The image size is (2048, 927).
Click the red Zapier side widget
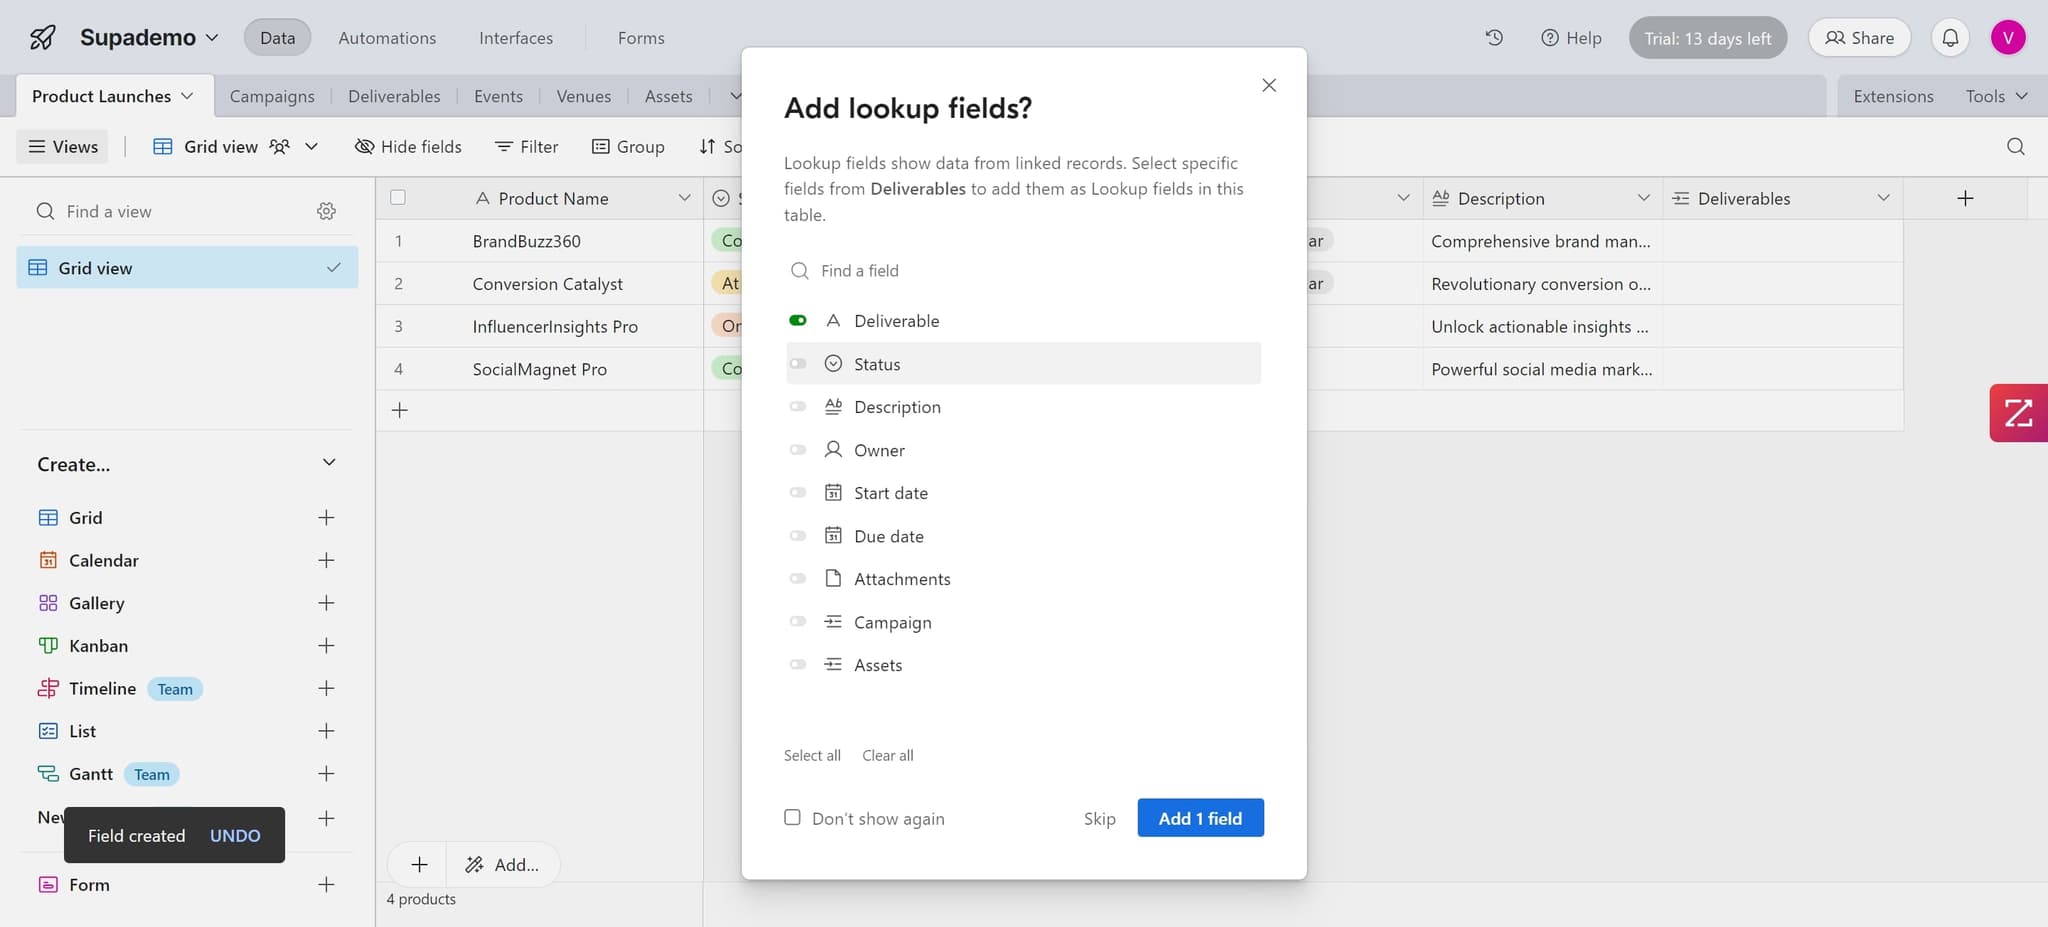click(2018, 413)
